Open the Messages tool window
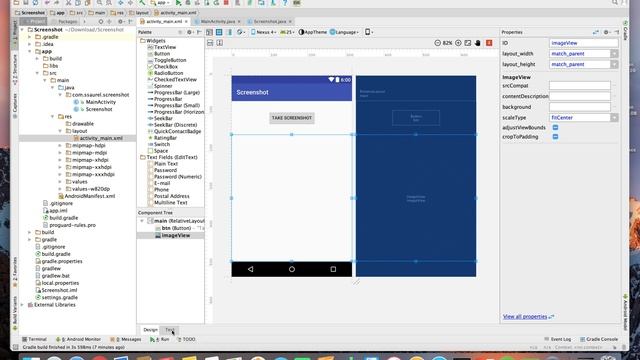The width and height of the screenshot is (640, 360). 126,339
